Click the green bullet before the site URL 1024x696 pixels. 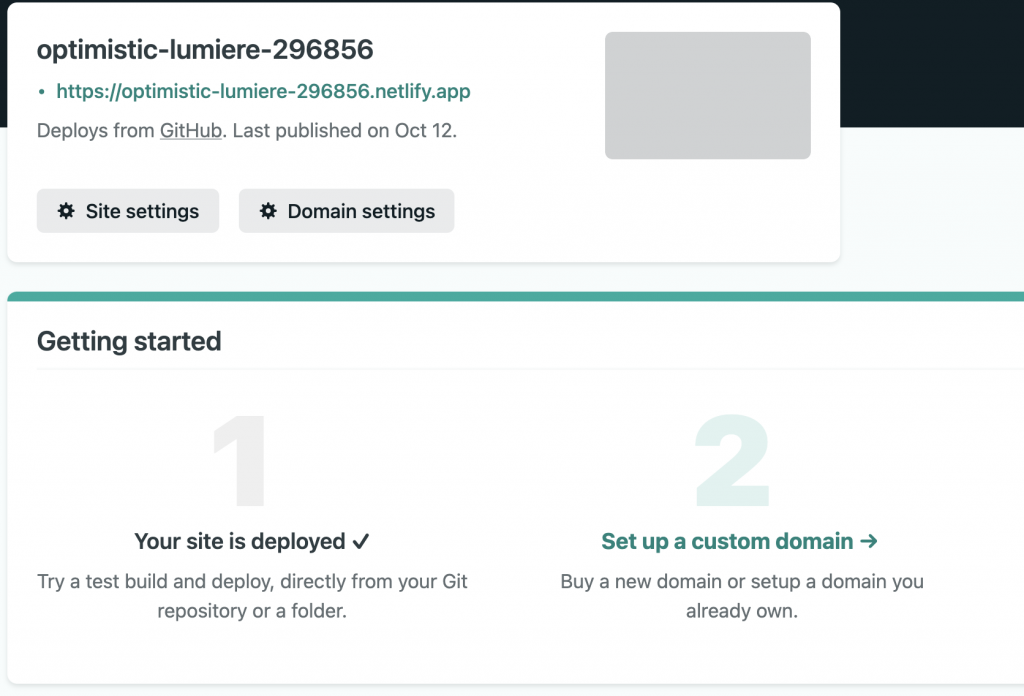tap(42, 92)
